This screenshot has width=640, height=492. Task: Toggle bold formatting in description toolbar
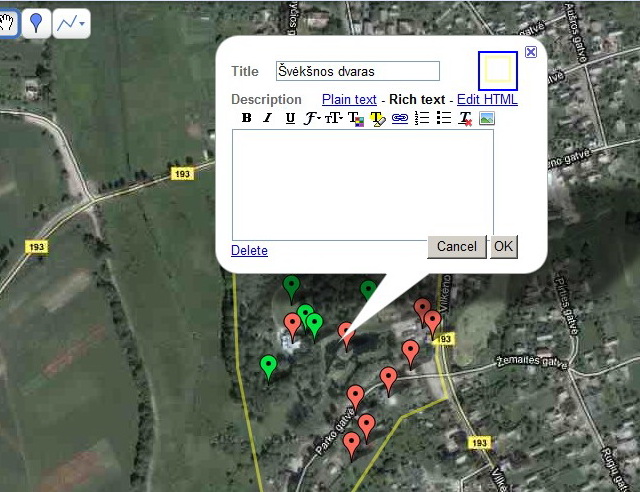click(247, 118)
